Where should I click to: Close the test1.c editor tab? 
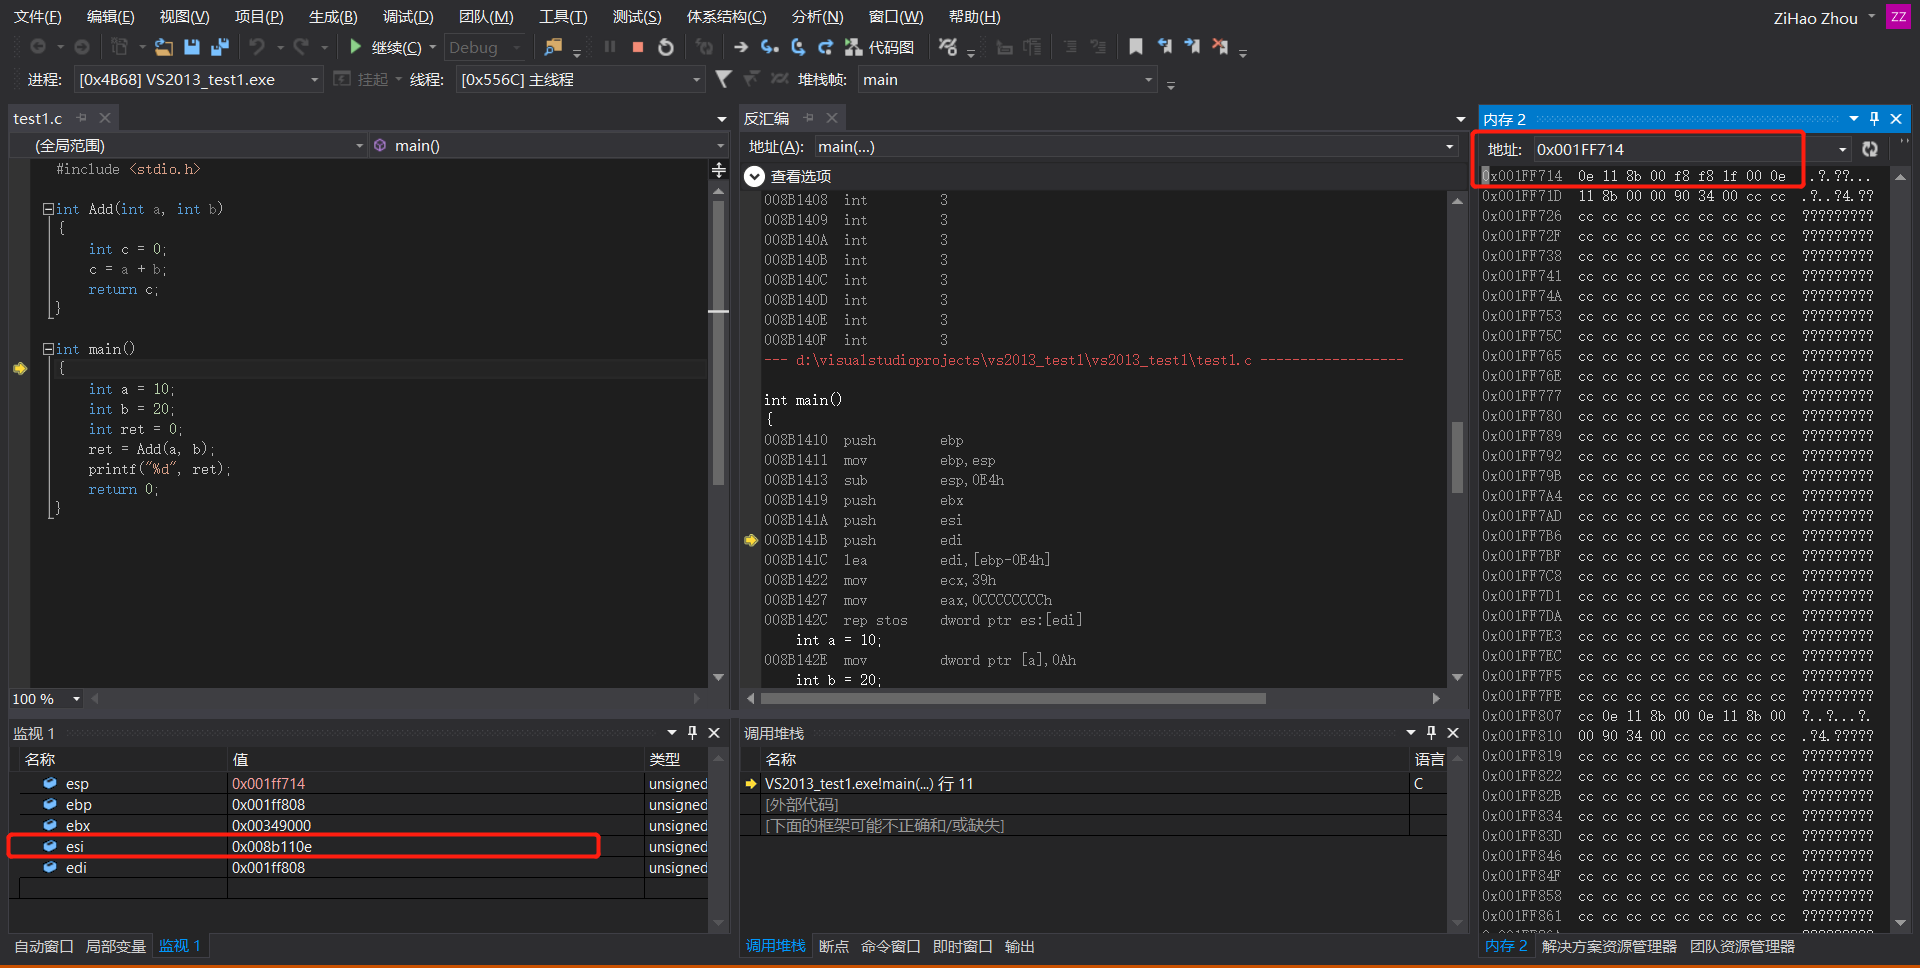(x=105, y=118)
